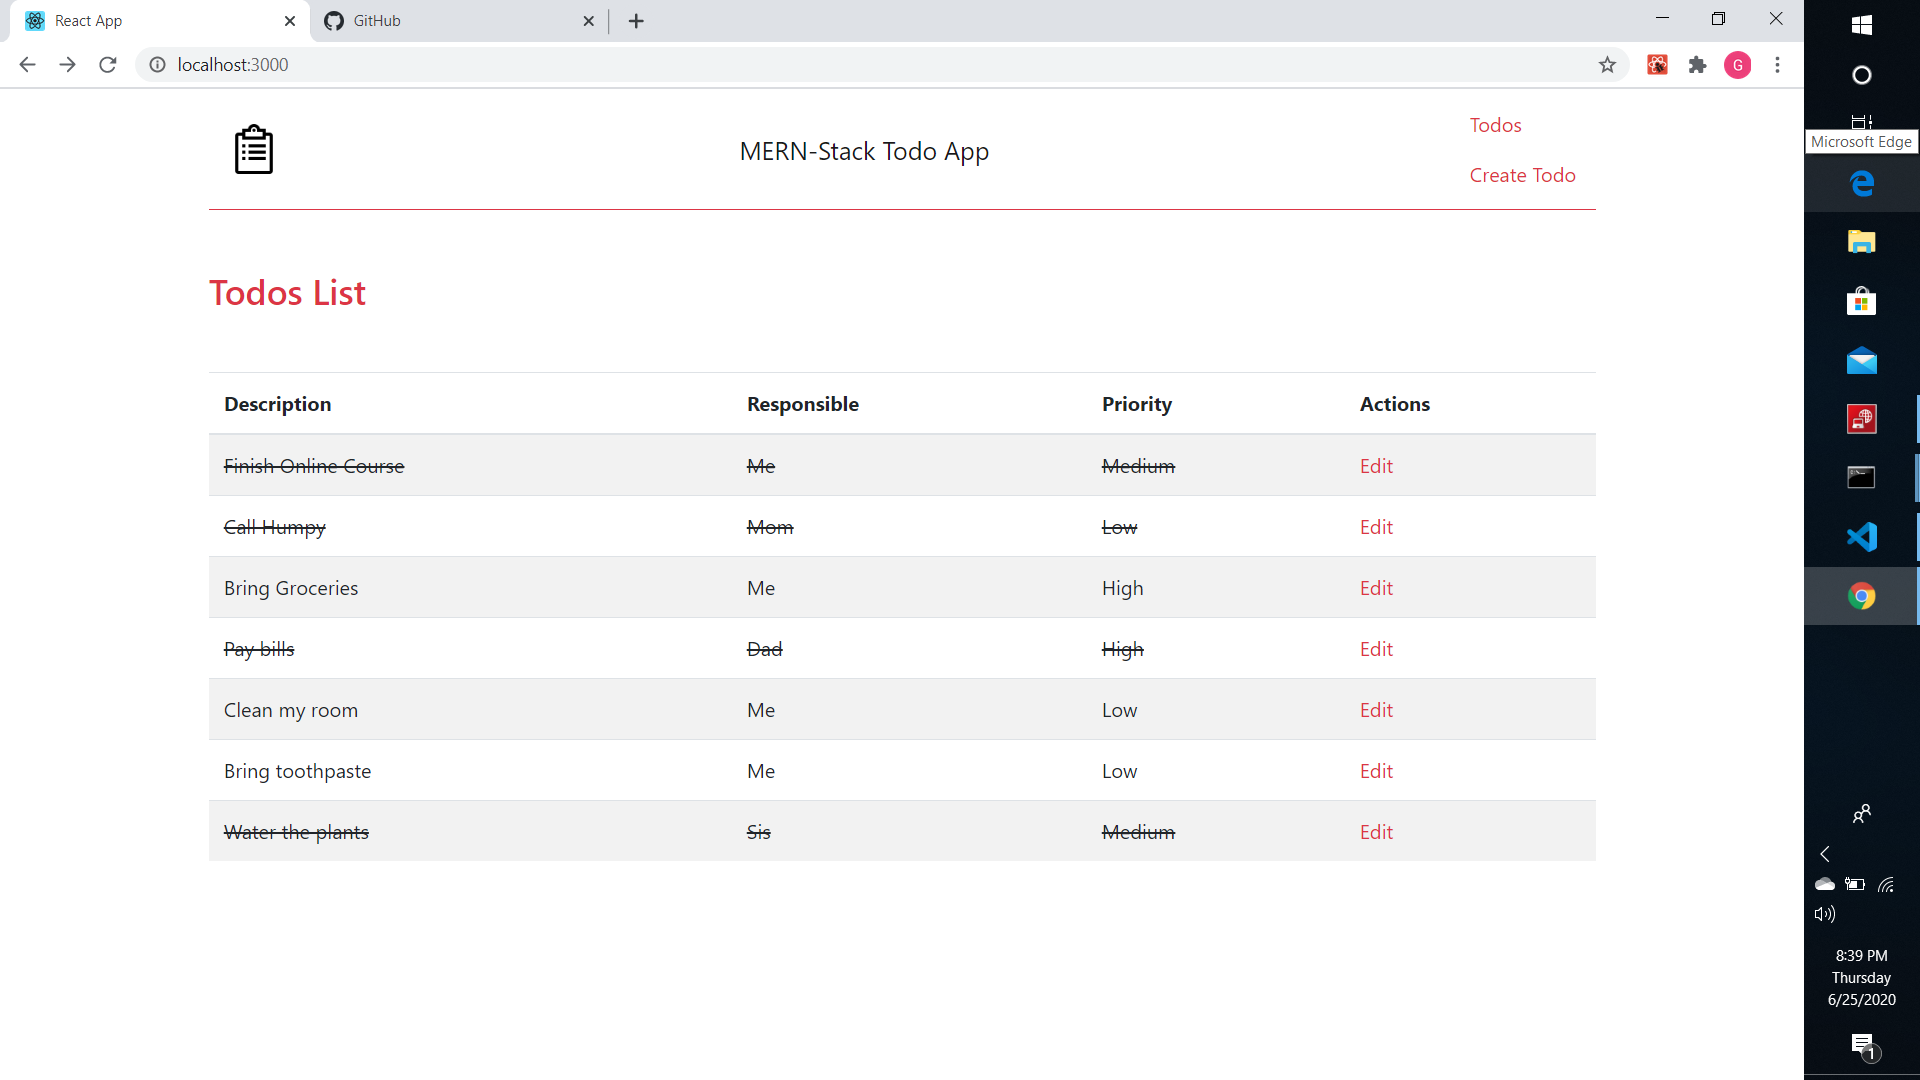Open Visual Studio Code from taskbar
Viewport: 1920px width, 1080px height.
(1861, 537)
